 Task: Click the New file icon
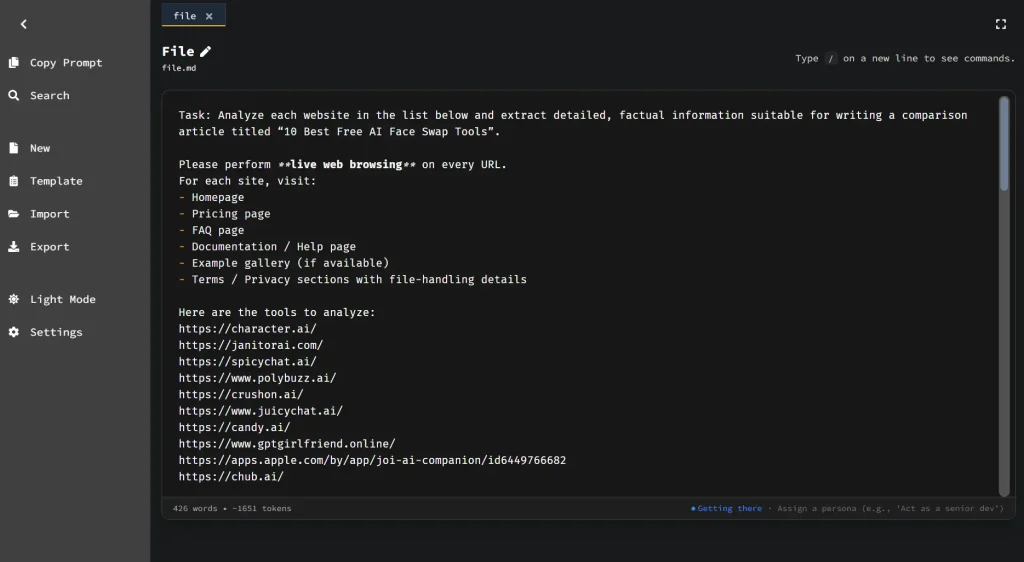[x=14, y=148]
